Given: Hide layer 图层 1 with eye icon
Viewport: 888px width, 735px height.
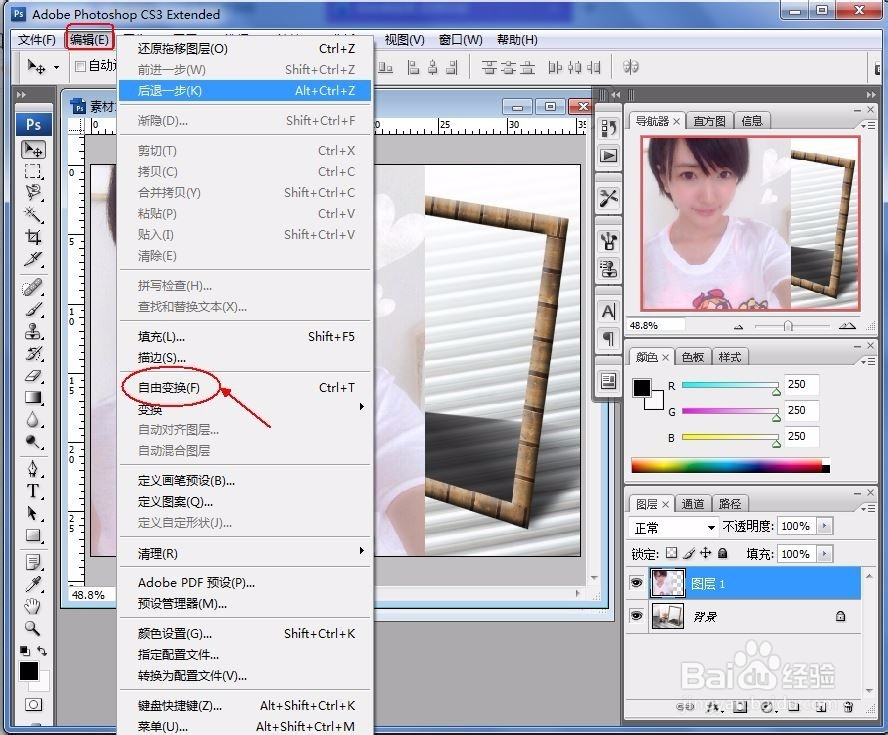Looking at the screenshot, I should tap(637, 583).
